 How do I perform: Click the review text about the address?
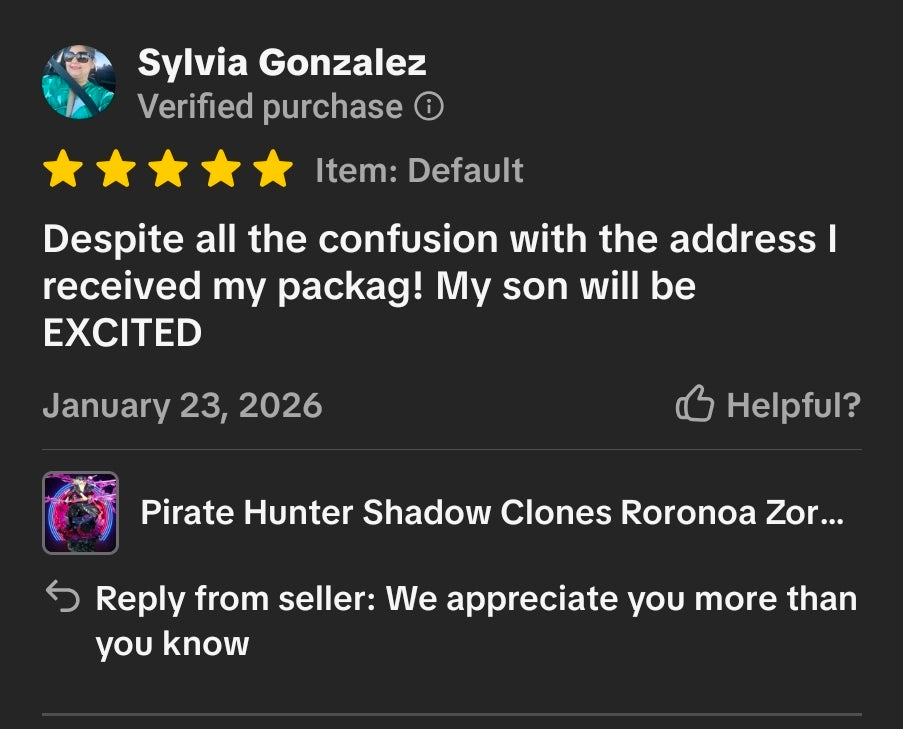[x=439, y=286]
